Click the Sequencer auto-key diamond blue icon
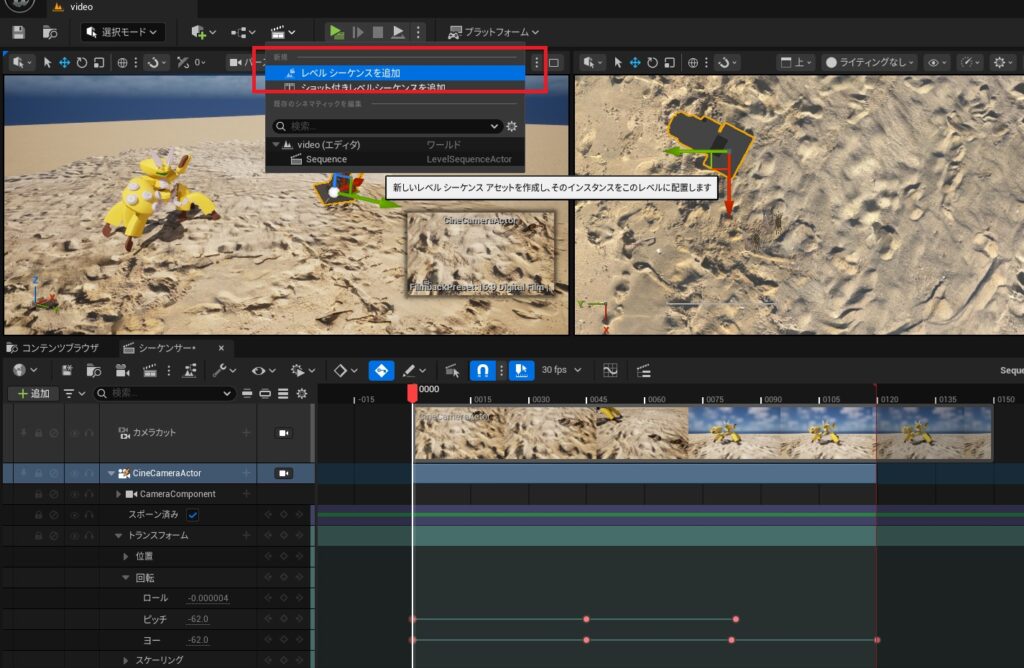The image size is (1024, 668). click(381, 370)
